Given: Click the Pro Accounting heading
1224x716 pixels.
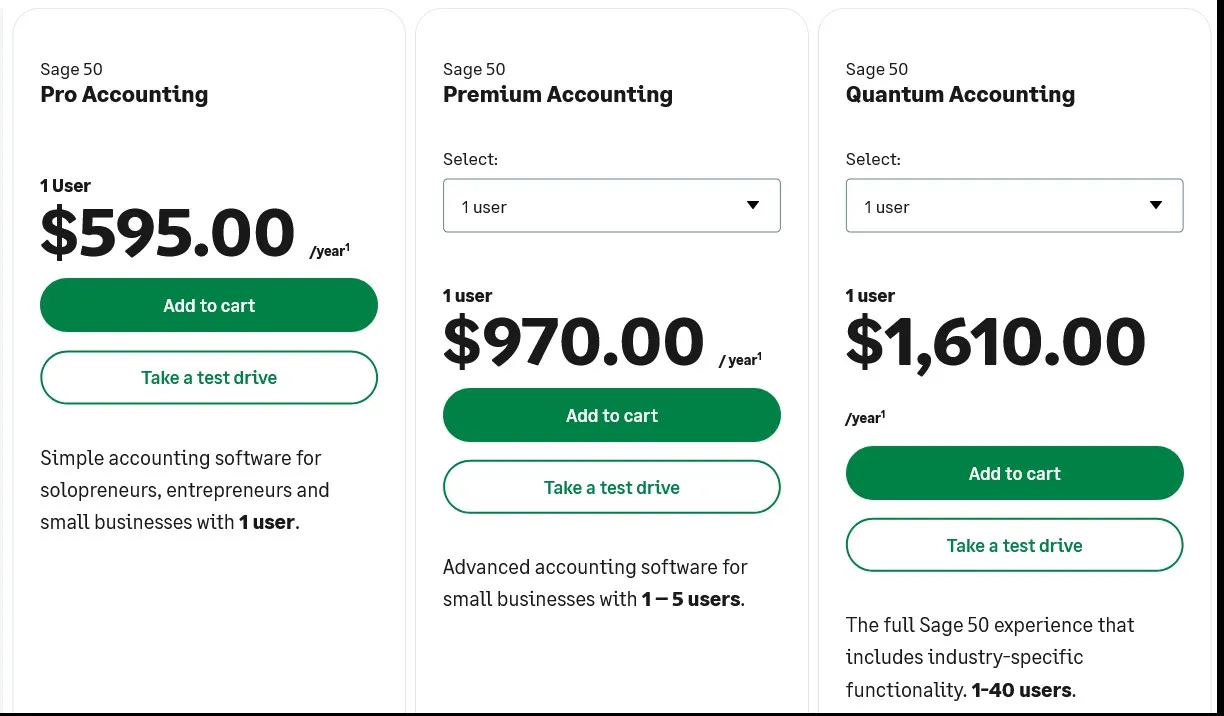Looking at the screenshot, I should (x=124, y=94).
